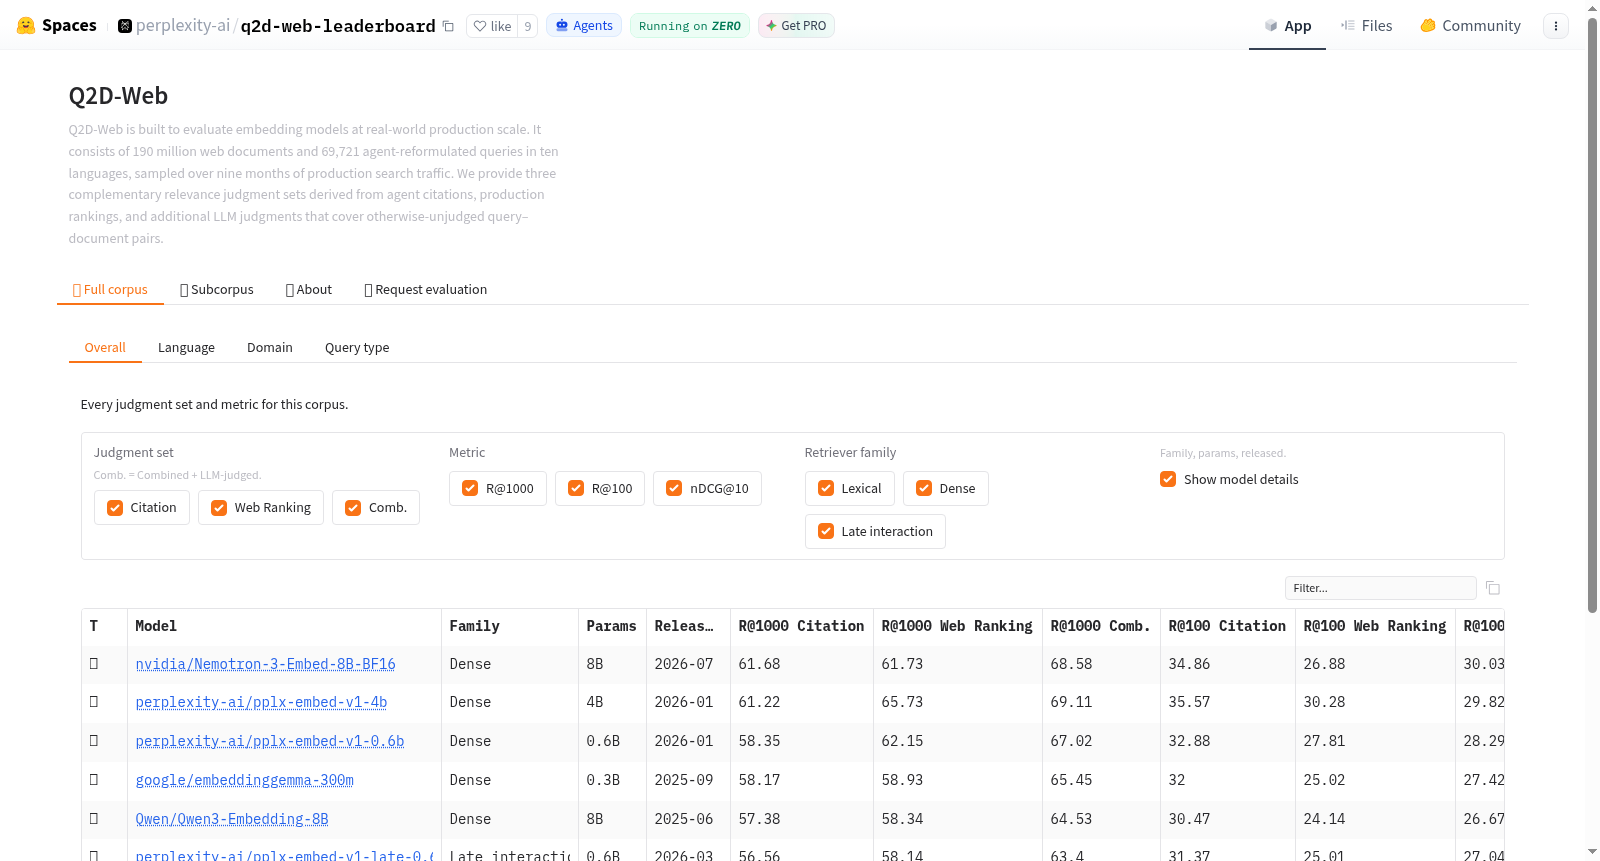This screenshot has width=1600, height=861.
Task: Disable the R@1000 metric
Action: tap(470, 489)
